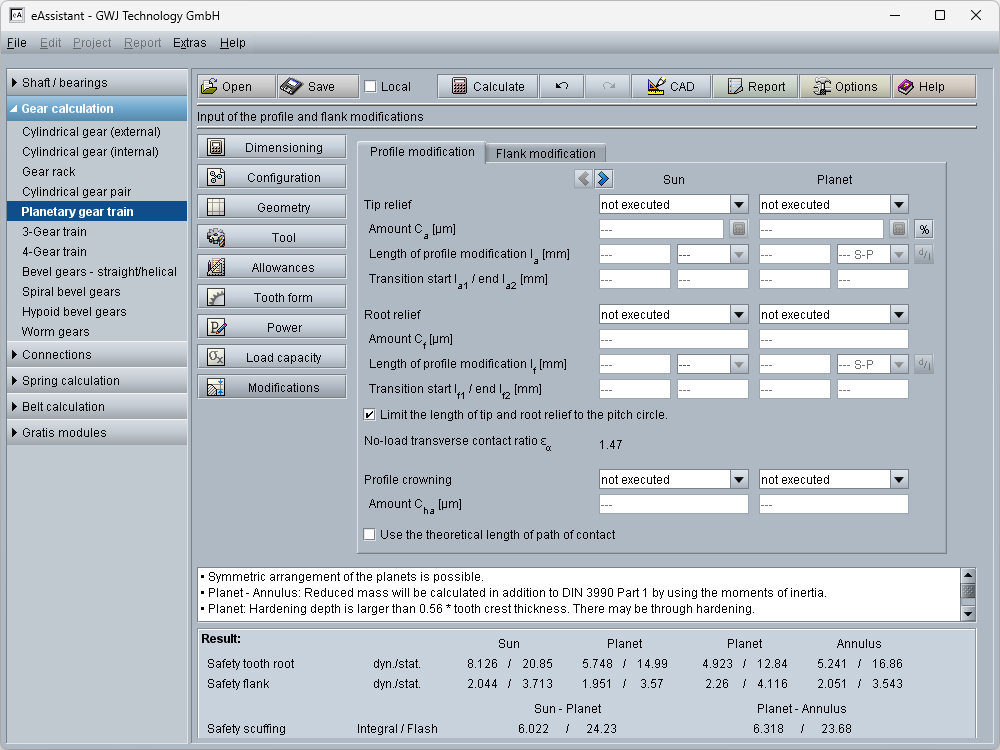This screenshot has height=750, width=1000.
Task: Open the Extras menu
Action: point(189,43)
